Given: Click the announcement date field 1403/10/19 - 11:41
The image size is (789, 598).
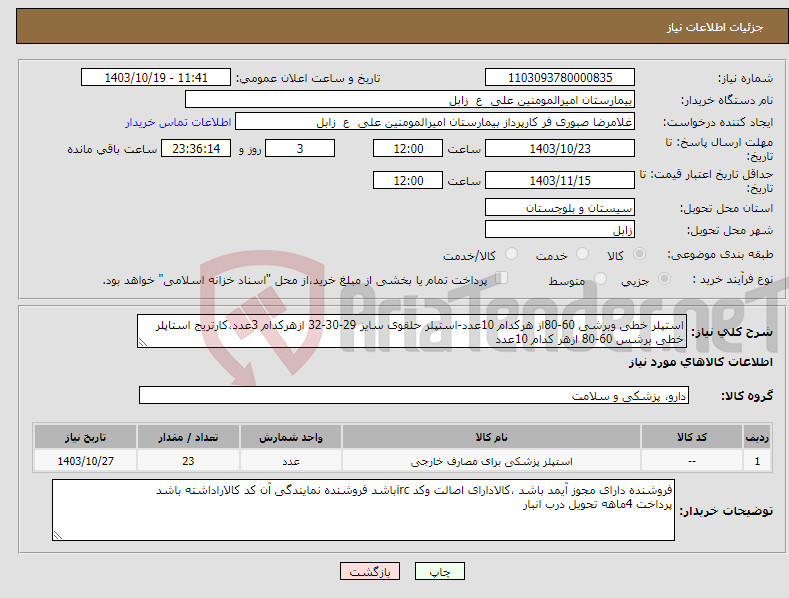Looking at the screenshot, I should 155,78.
